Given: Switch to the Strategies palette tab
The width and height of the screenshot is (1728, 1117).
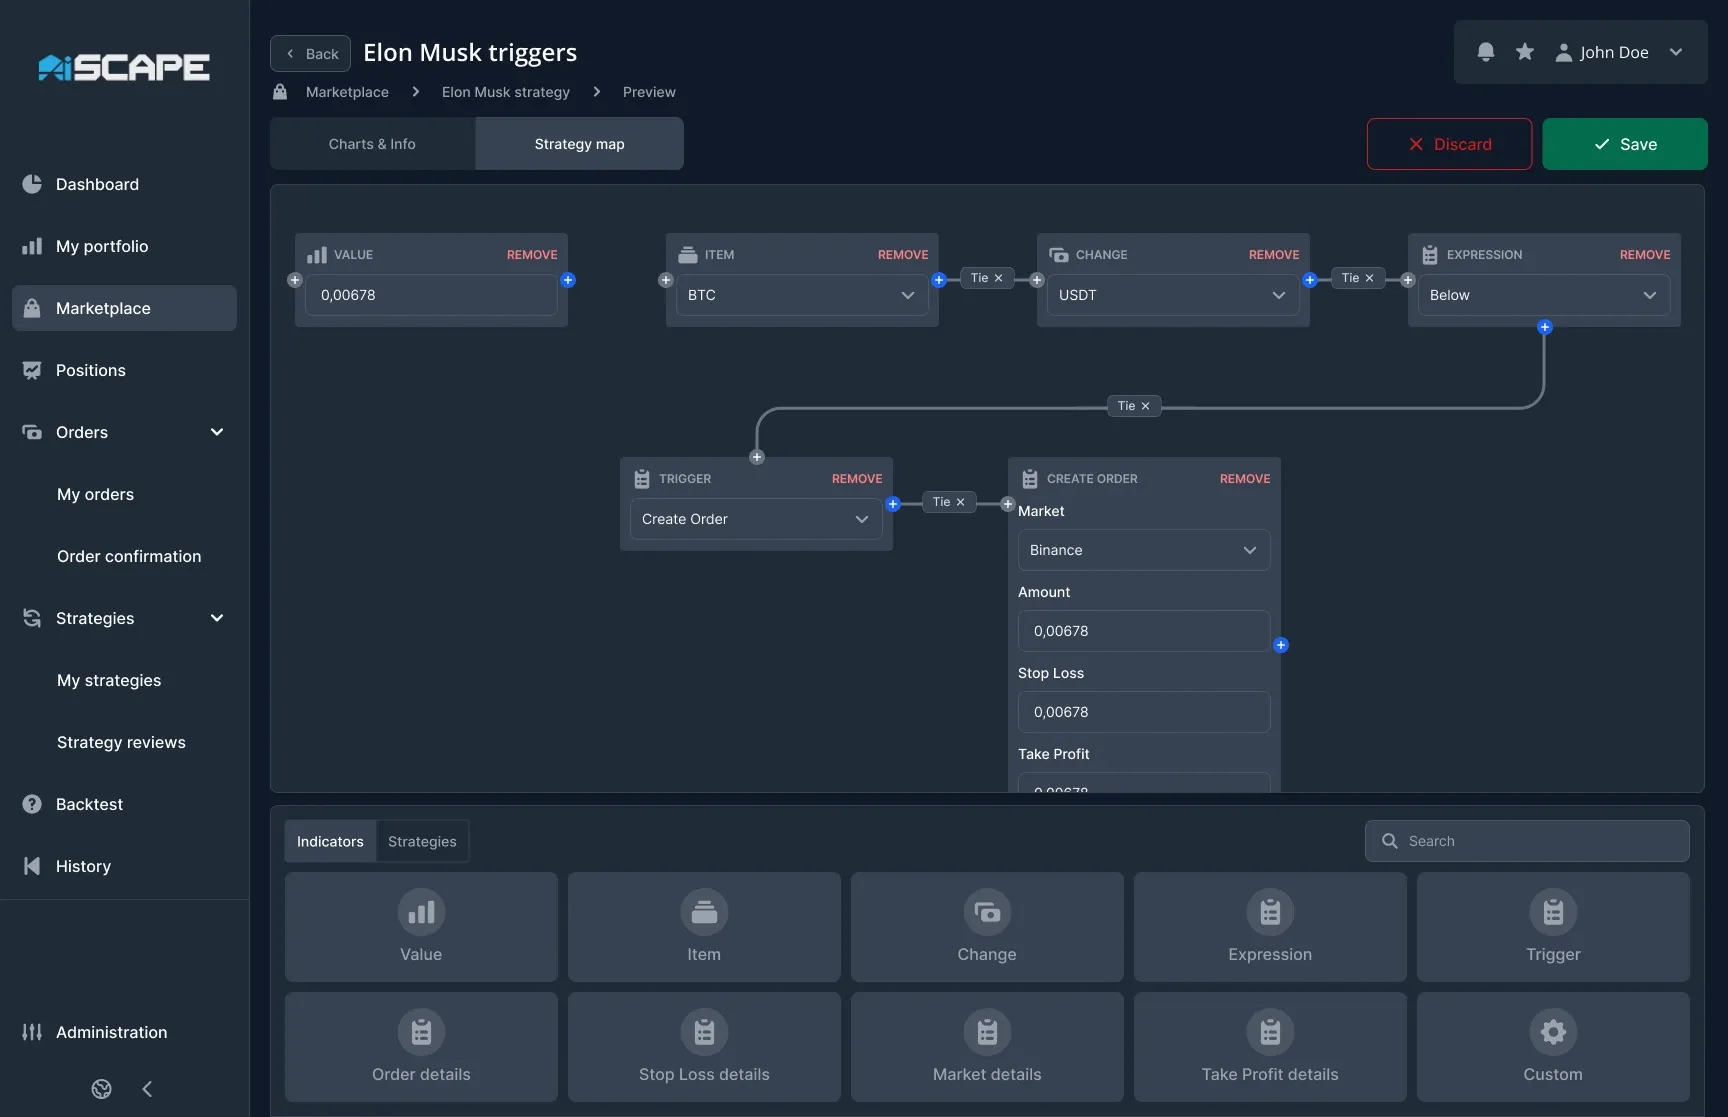Looking at the screenshot, I should point(422,842).
